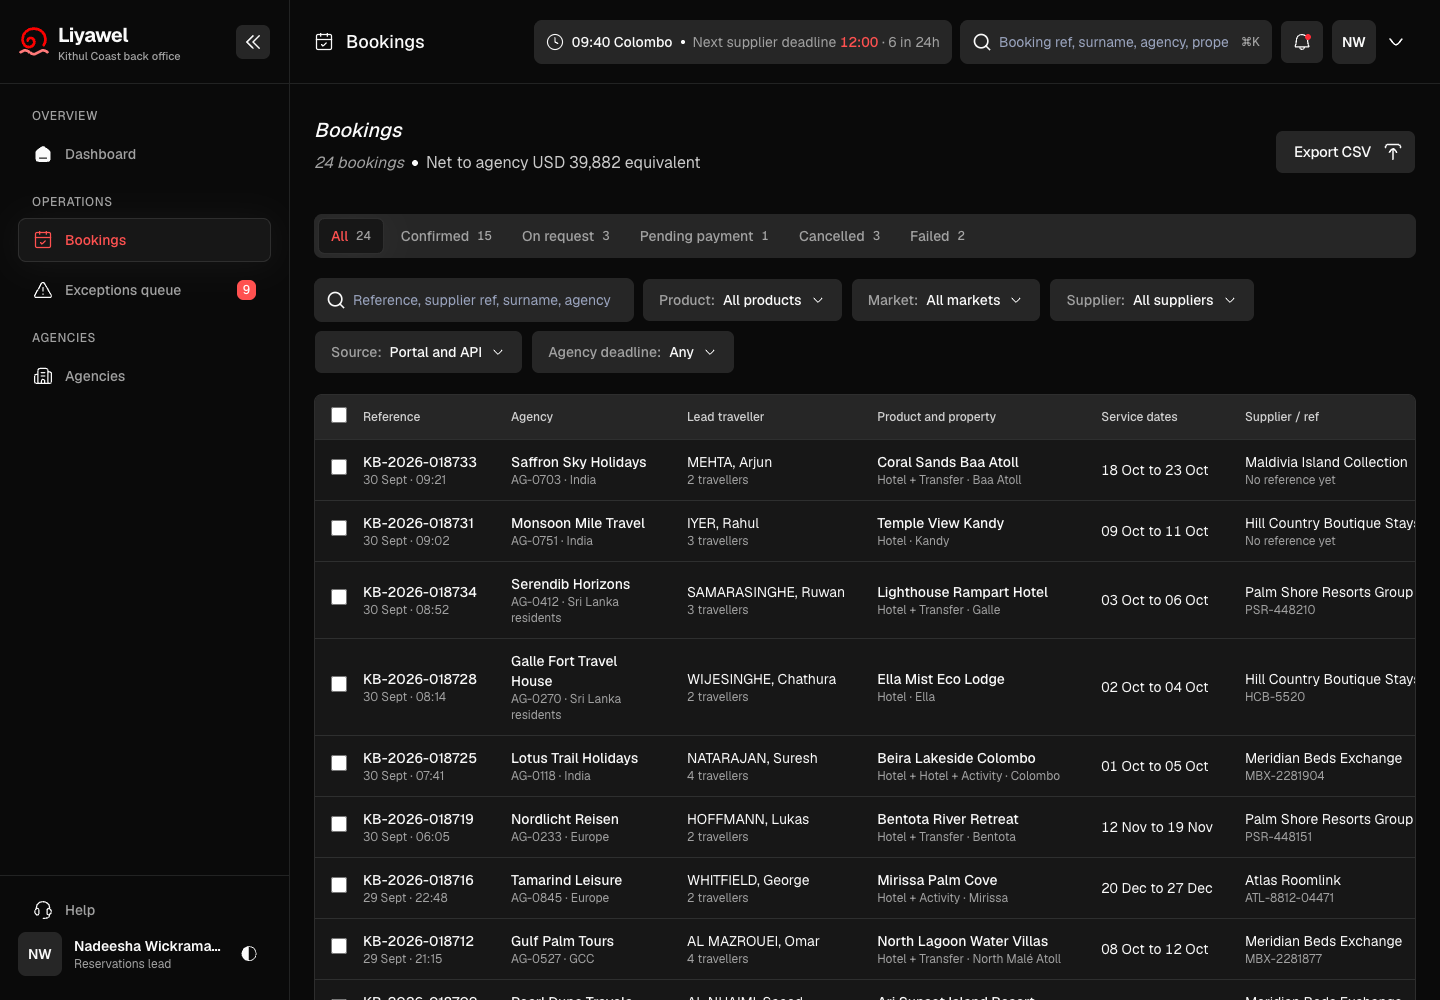The image size is (1440, 1000).
Task: Click the Bookings calendar icon in header
Action: (x=324, y=42)
